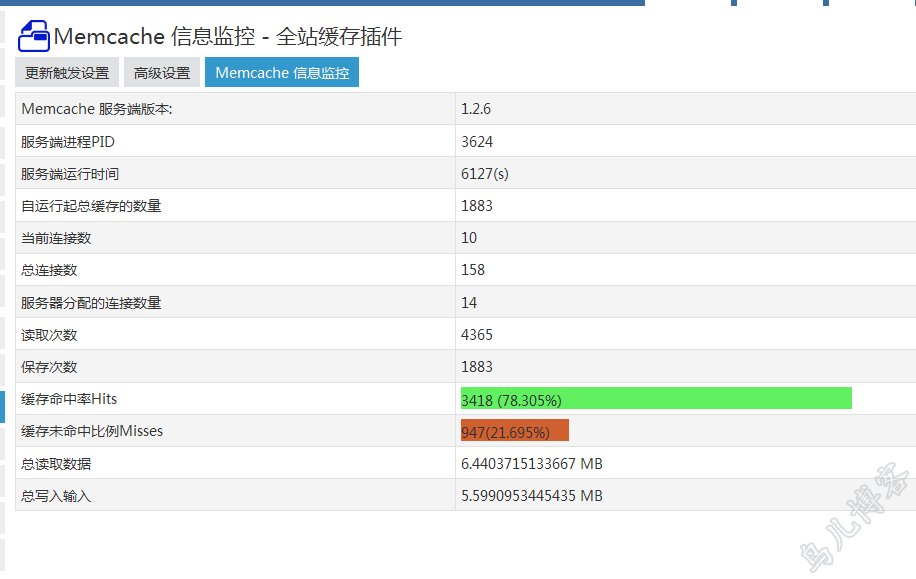The image size is (916, 579).
Task: Click the 读取次数 label
Action: [49, 335]
